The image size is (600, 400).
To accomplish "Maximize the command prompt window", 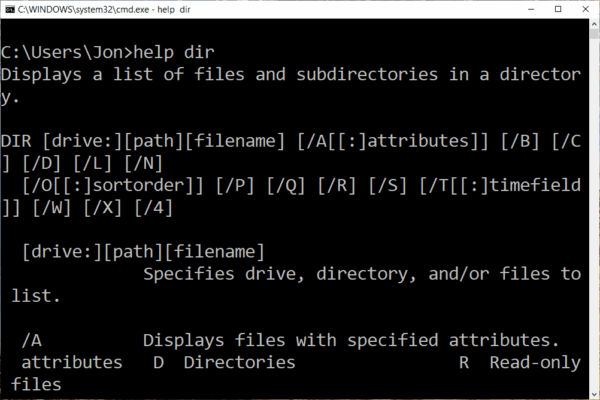I will point(558,9).
